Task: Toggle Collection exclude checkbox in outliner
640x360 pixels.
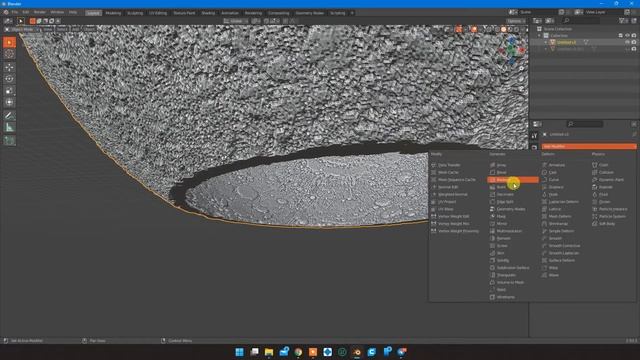Action: (x=621, y=36)
